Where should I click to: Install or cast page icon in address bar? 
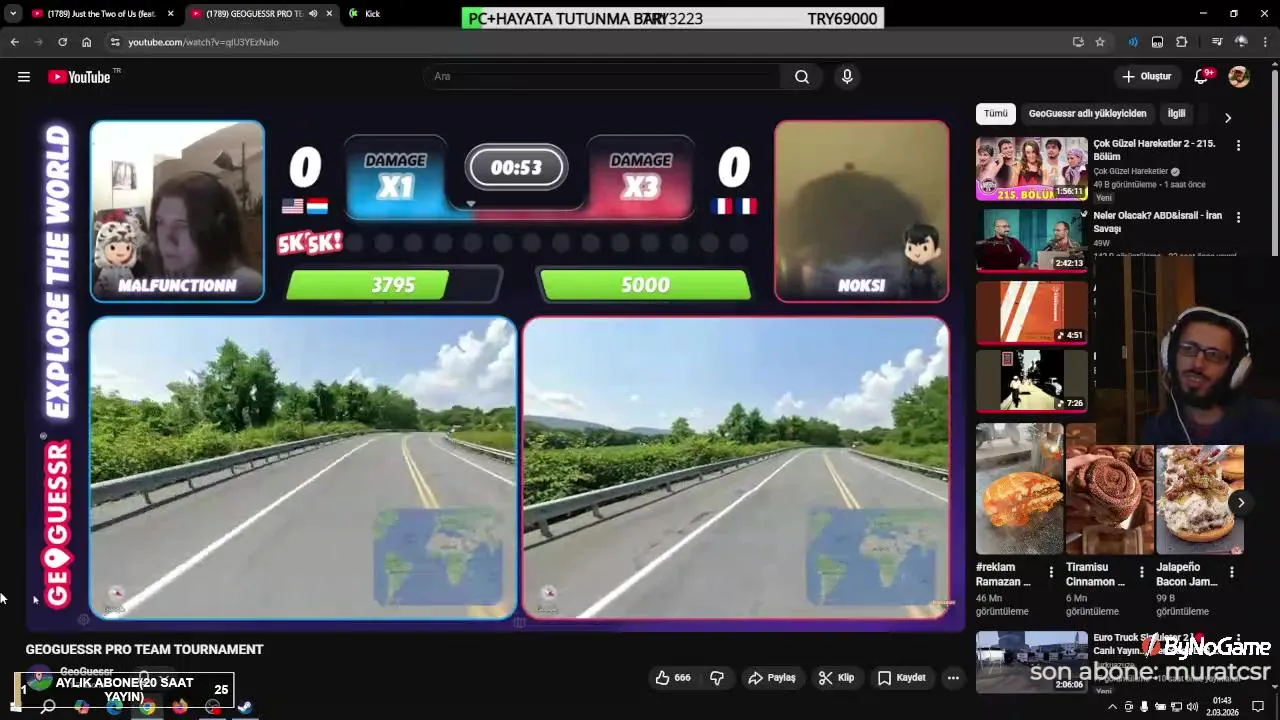tap(1078, 42)
